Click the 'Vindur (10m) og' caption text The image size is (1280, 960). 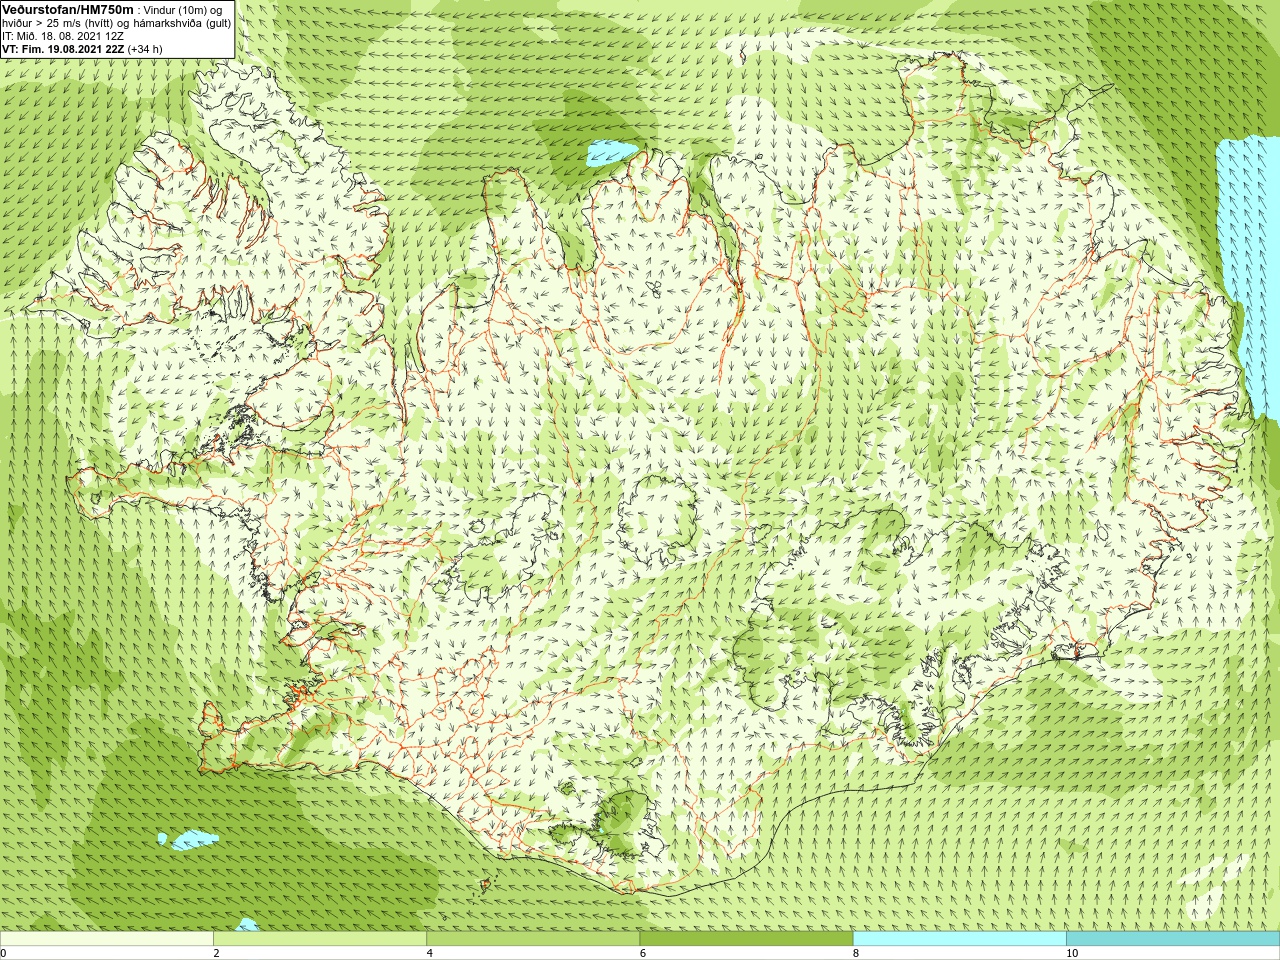click(184, 9)
